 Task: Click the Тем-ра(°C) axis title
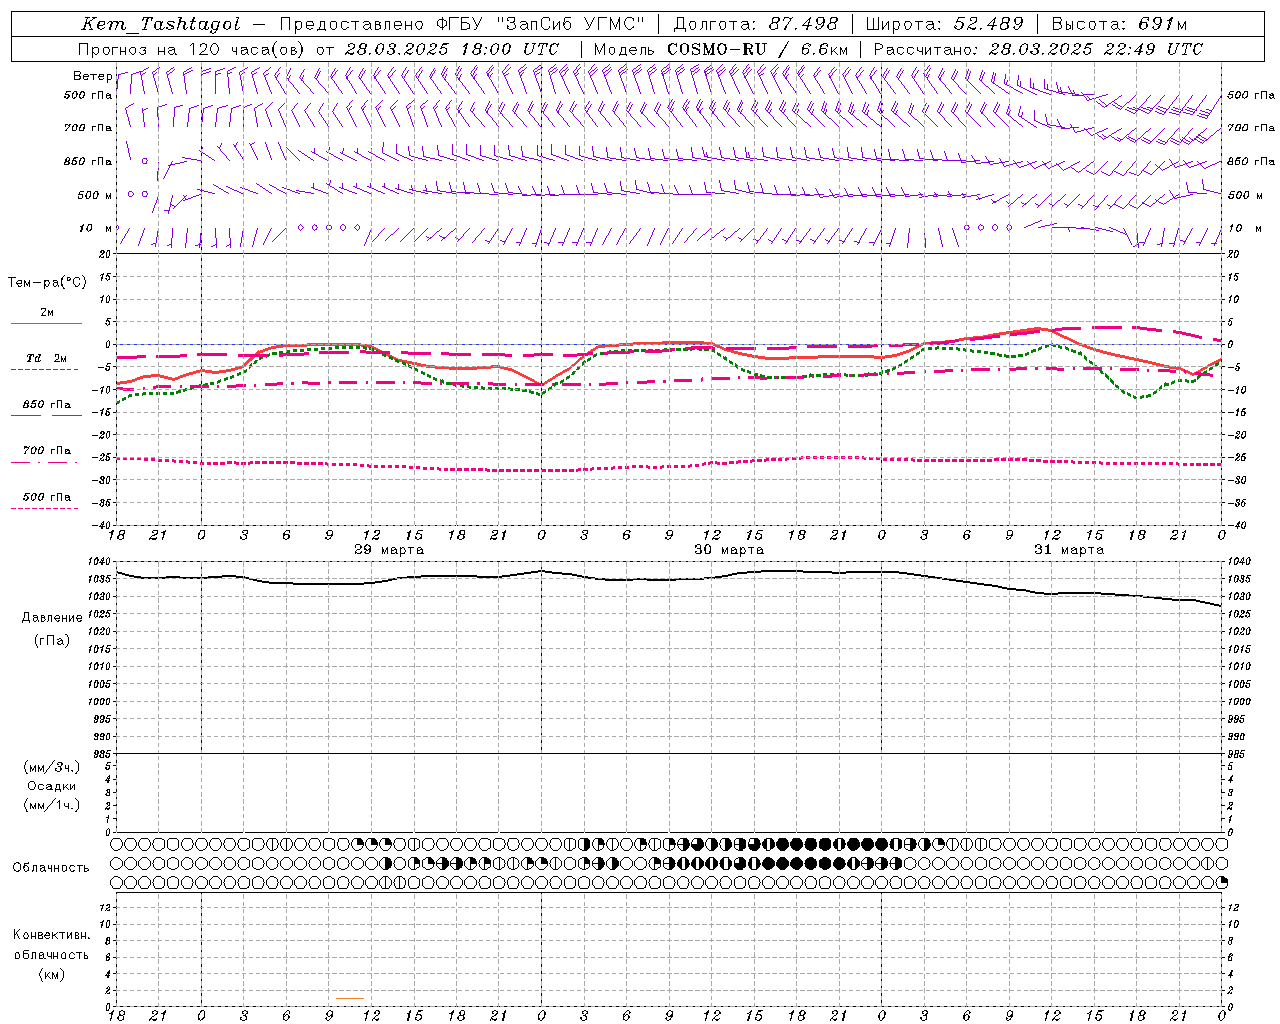(47, 283)
